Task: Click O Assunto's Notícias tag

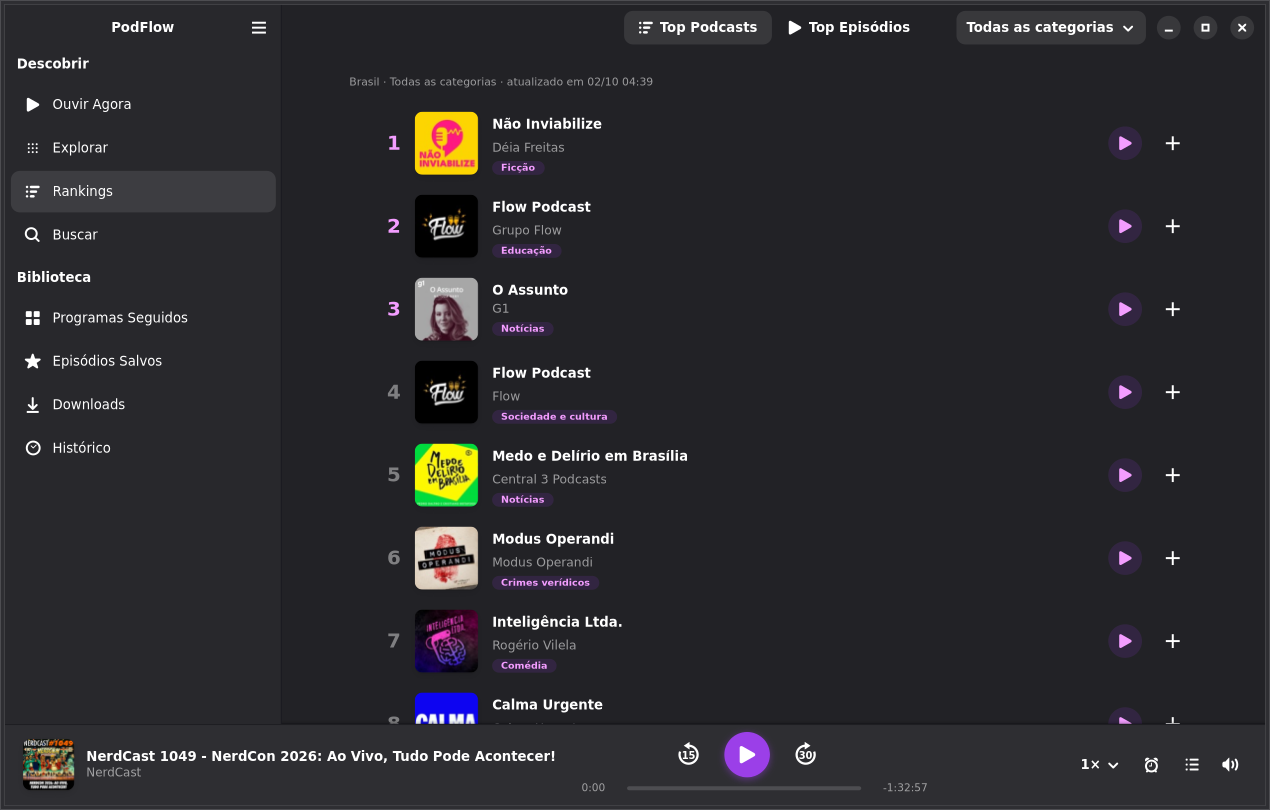Action: click(x=523, y=329)
